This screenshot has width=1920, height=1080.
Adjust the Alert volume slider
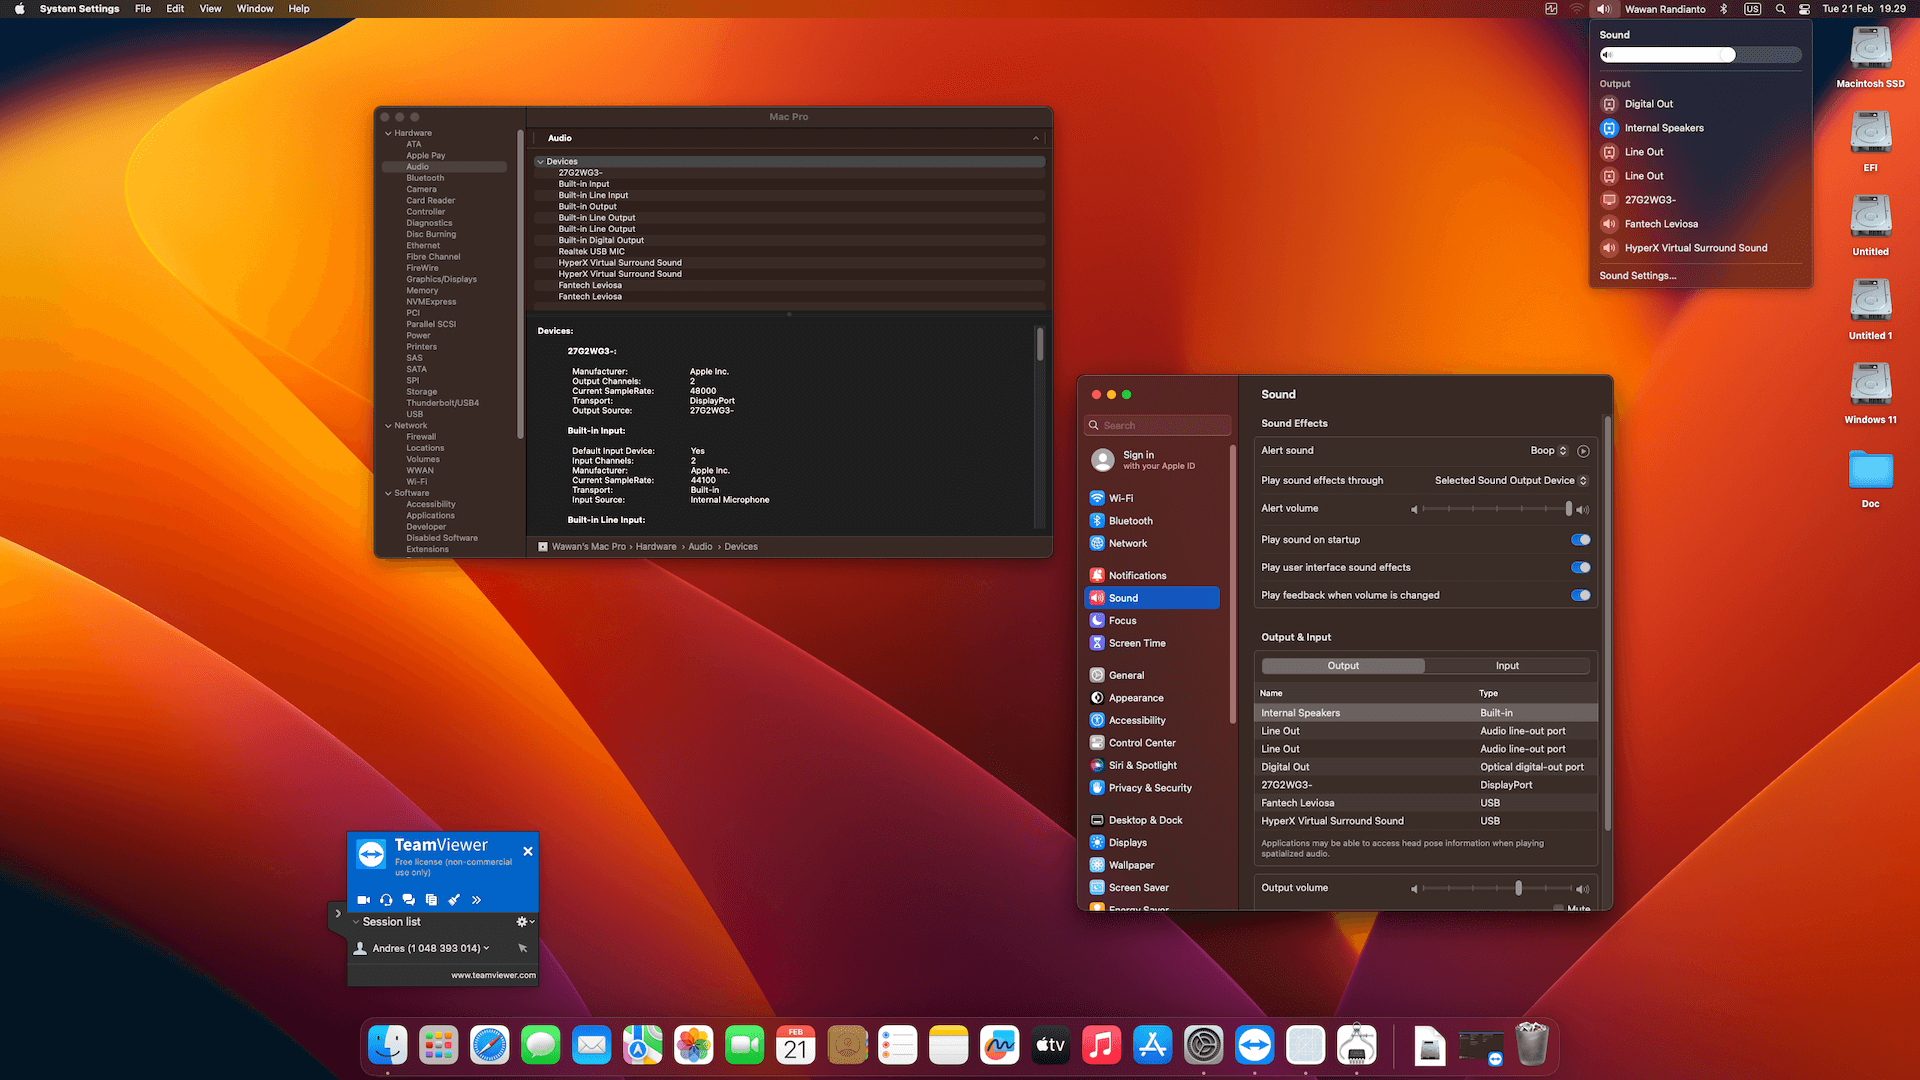click(x=1496, y=509)
